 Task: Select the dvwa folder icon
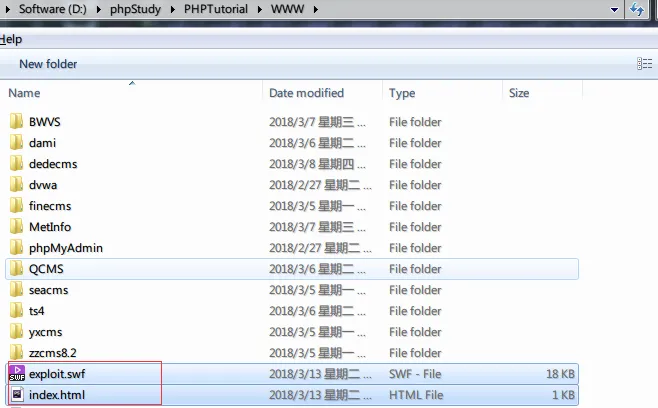[17, 185]
